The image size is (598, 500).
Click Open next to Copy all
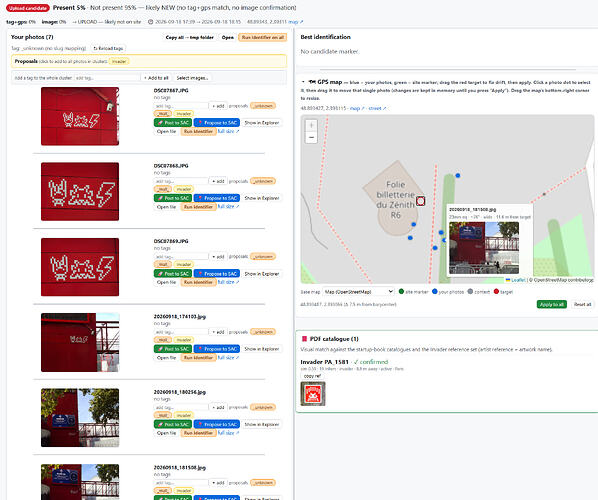pos(228,37)
